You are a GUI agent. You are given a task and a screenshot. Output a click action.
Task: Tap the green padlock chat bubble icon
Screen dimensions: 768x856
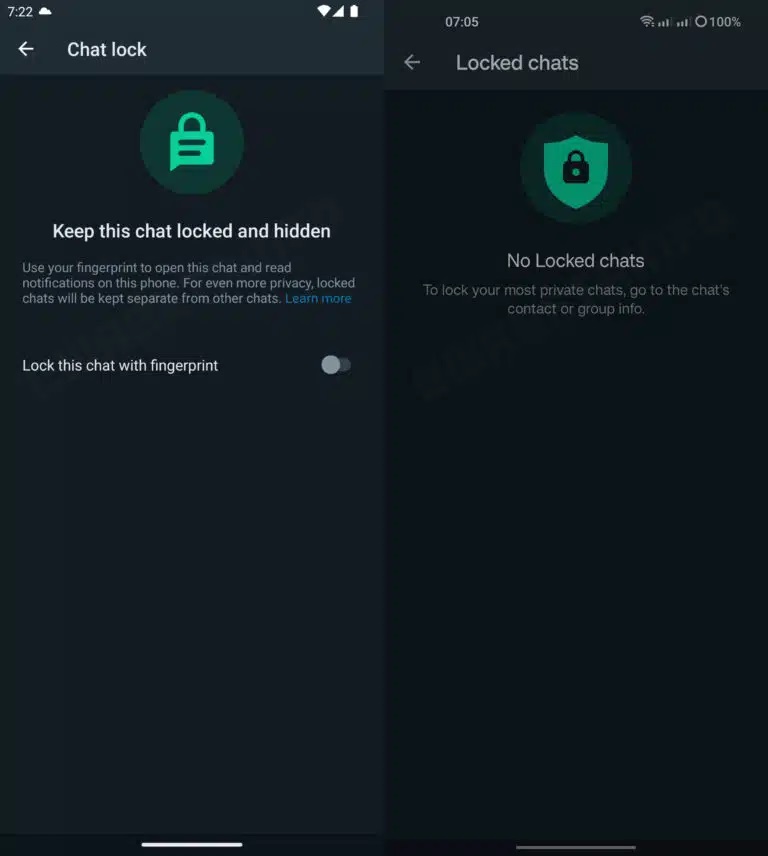click(192, 142)
